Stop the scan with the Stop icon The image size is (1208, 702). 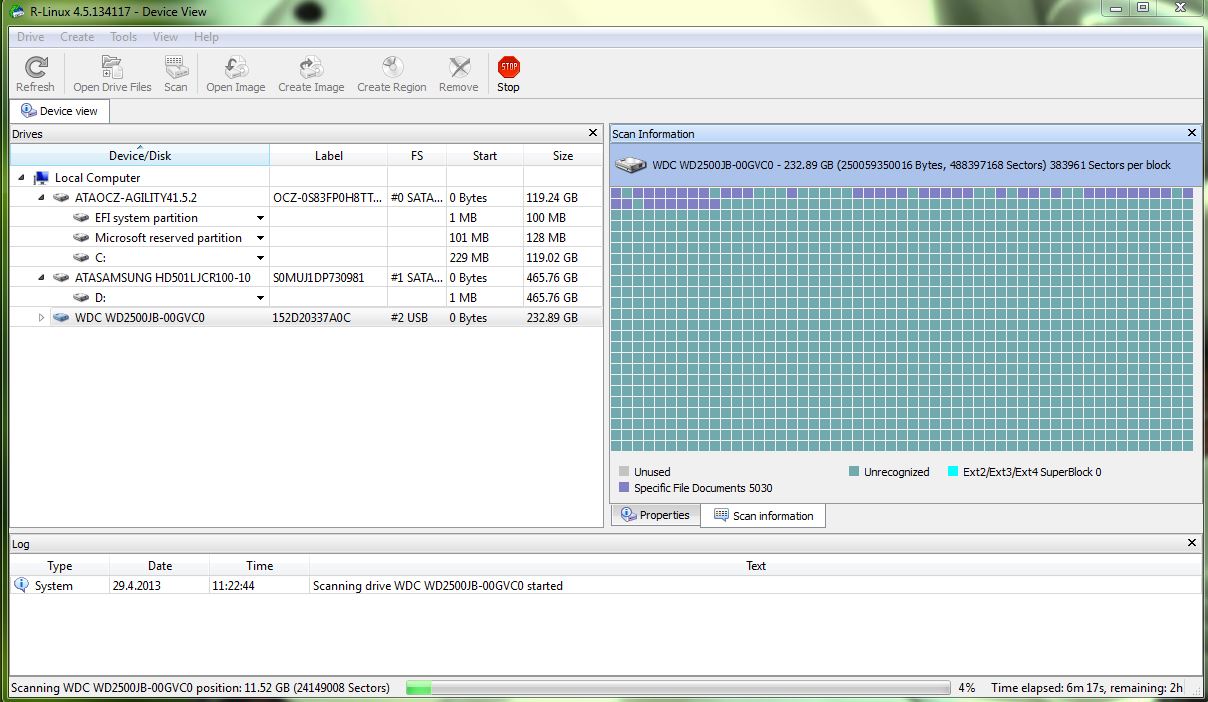pos(509,67)
